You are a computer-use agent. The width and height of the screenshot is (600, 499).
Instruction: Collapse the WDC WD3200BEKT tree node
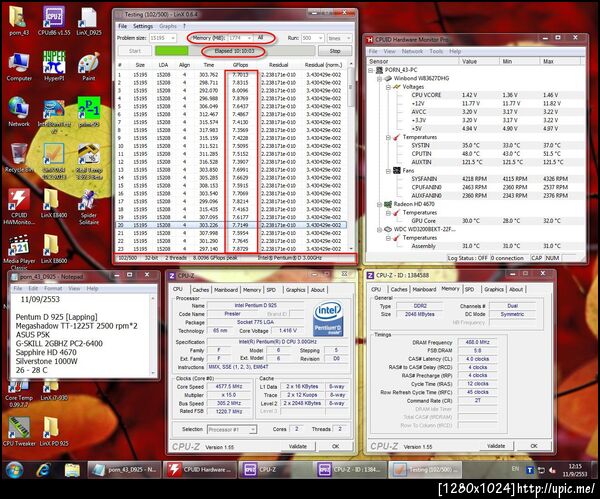point(379,230)
